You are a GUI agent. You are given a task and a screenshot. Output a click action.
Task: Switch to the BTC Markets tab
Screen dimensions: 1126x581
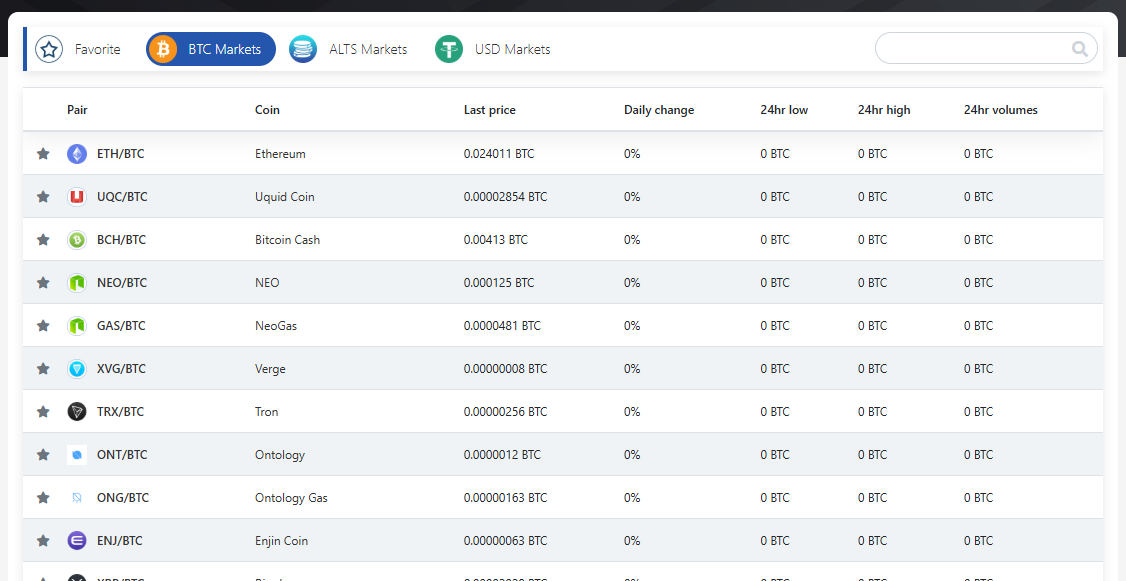211,50
